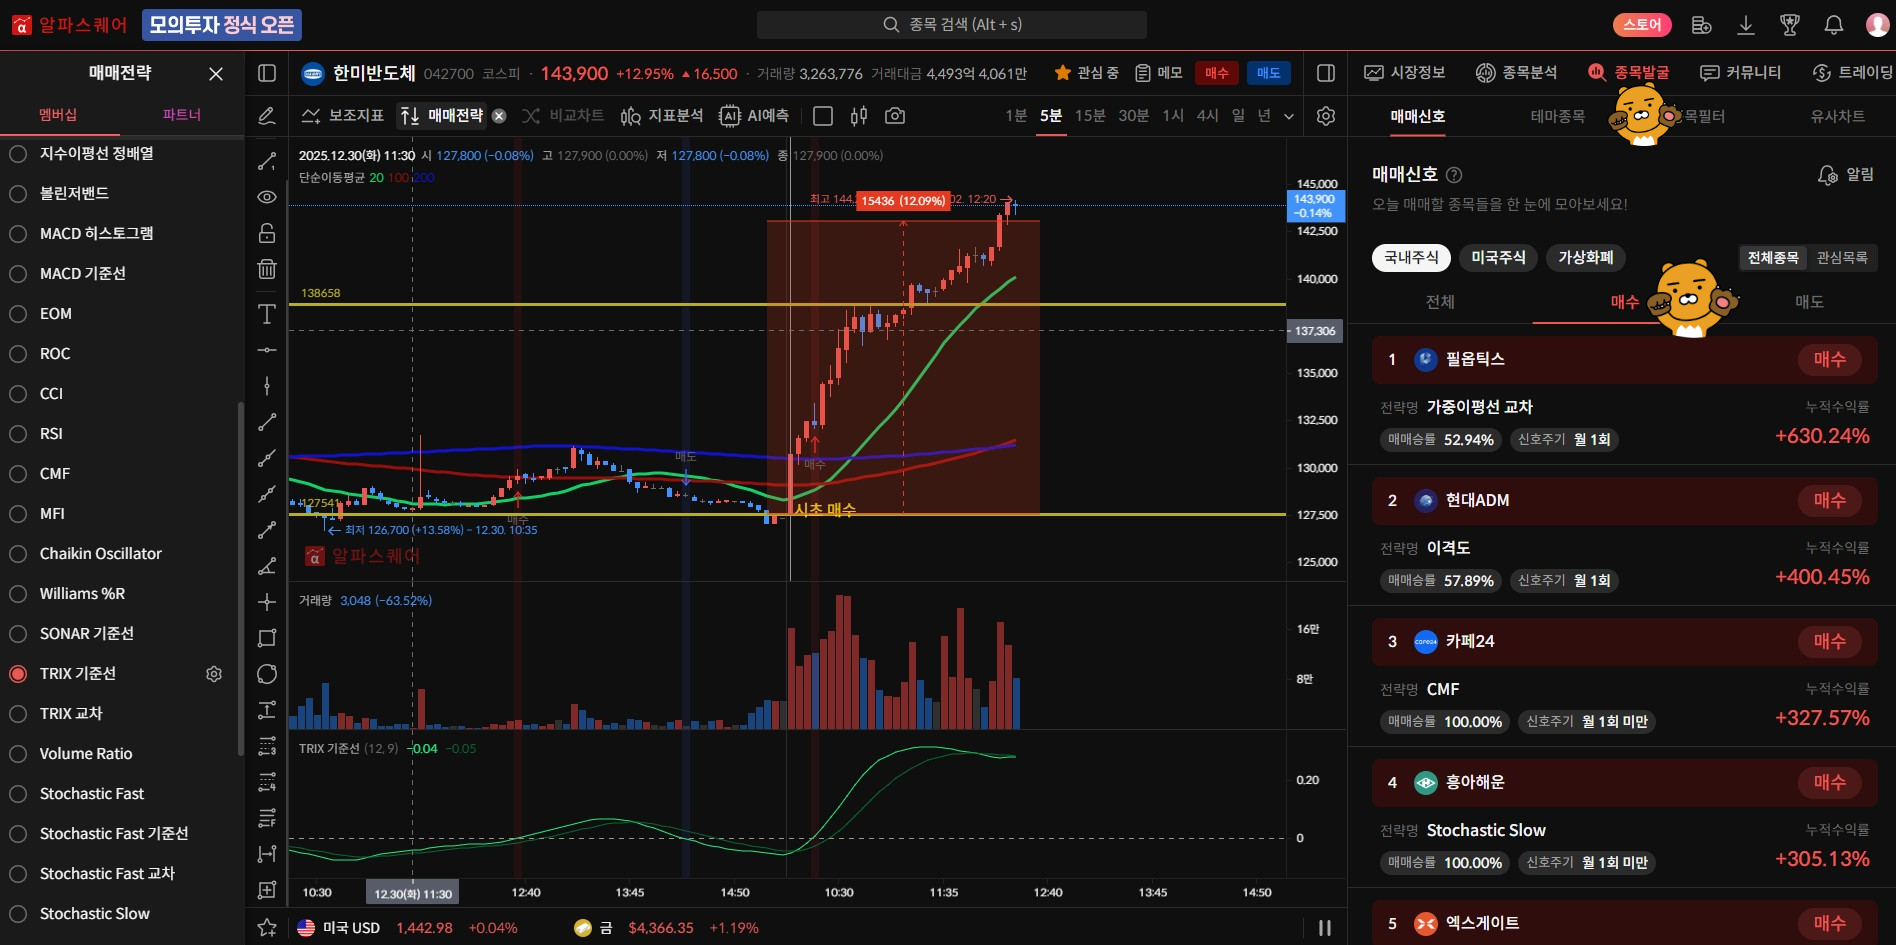Open the 종목분석 tab

[1517, 73]
